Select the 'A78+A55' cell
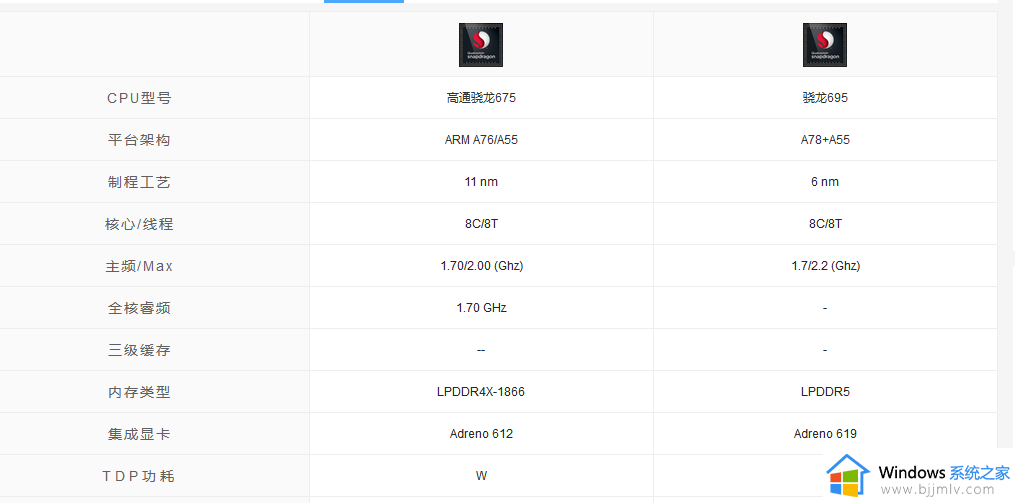 coord(825,140)
